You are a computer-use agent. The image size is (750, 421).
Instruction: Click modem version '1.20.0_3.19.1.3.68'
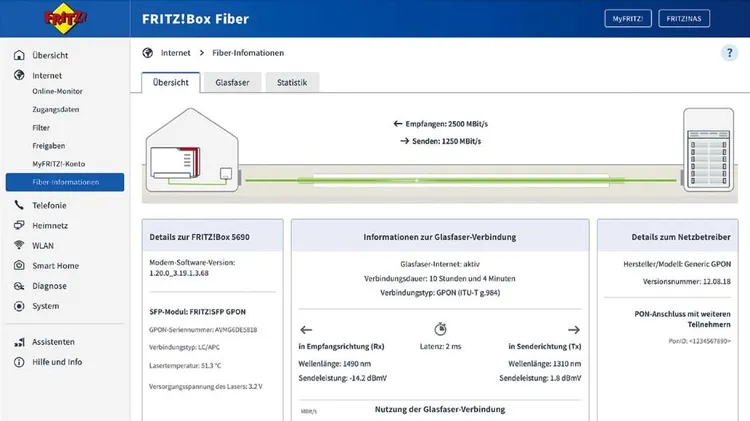tap(179, 273)
